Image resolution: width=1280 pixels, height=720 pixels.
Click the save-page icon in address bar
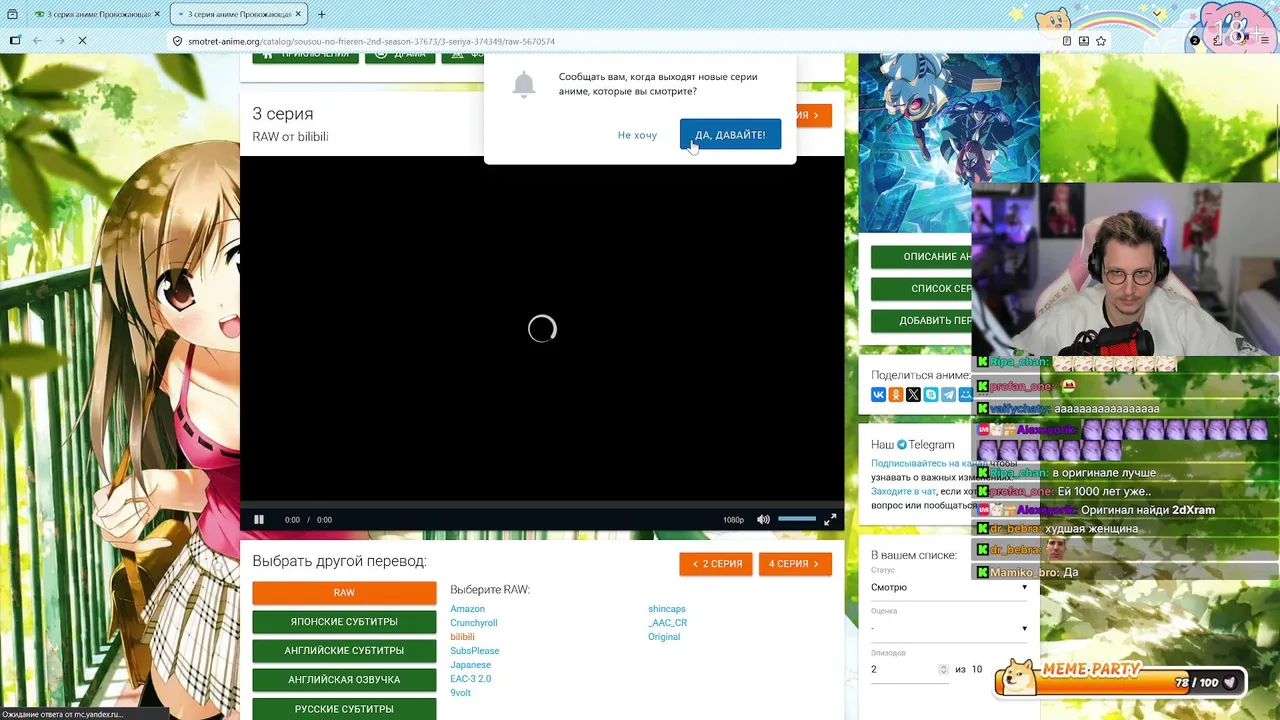[1084, 41]
